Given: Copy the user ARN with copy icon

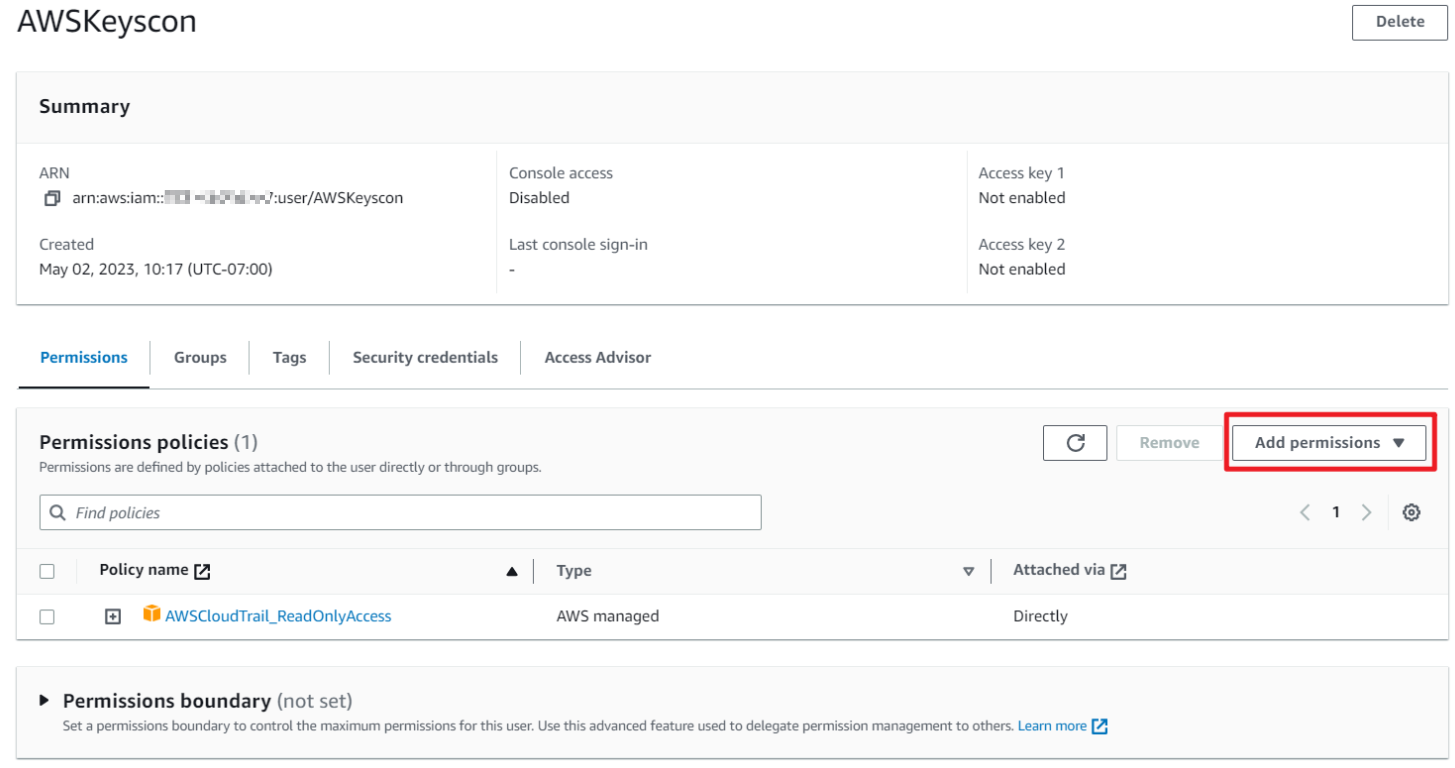Looking at the screenshot, I should pyautogui.click(x=52, y=198).
